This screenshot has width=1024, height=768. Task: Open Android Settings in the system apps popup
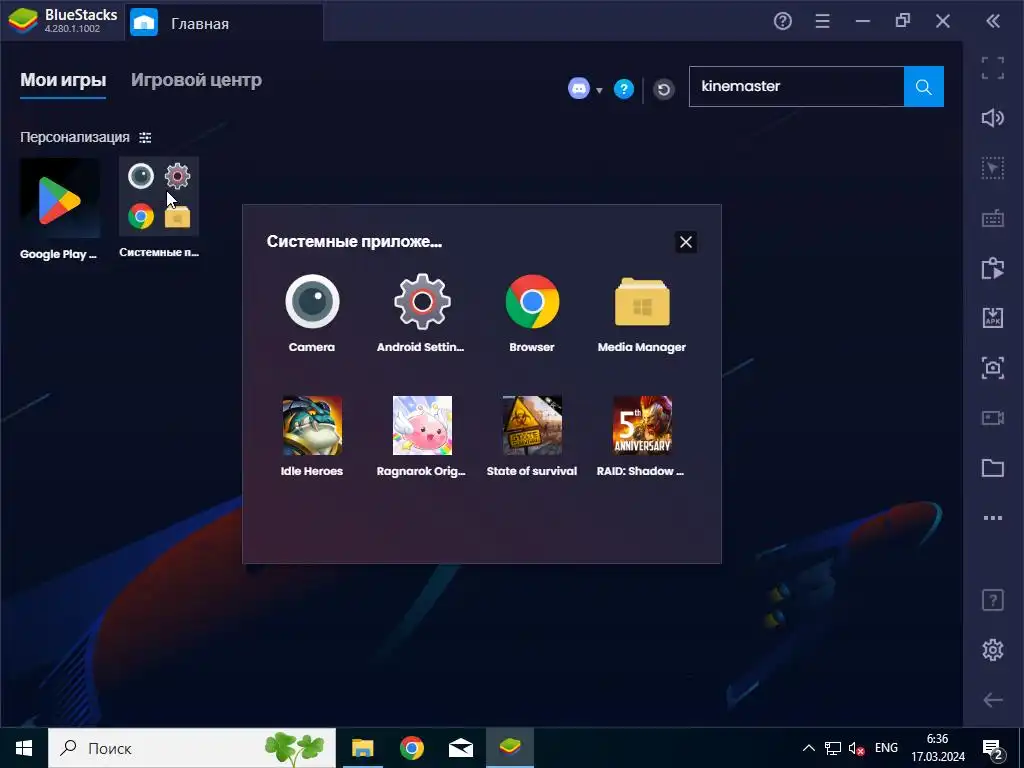(422, 302)
